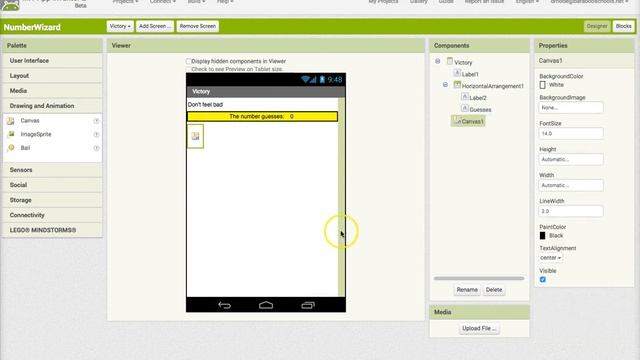Image resolution: width=640 pixels, height=360 pixels.
Task: Collapse the Drawing and Animation palette section
Action: click(x=53, y=106)
